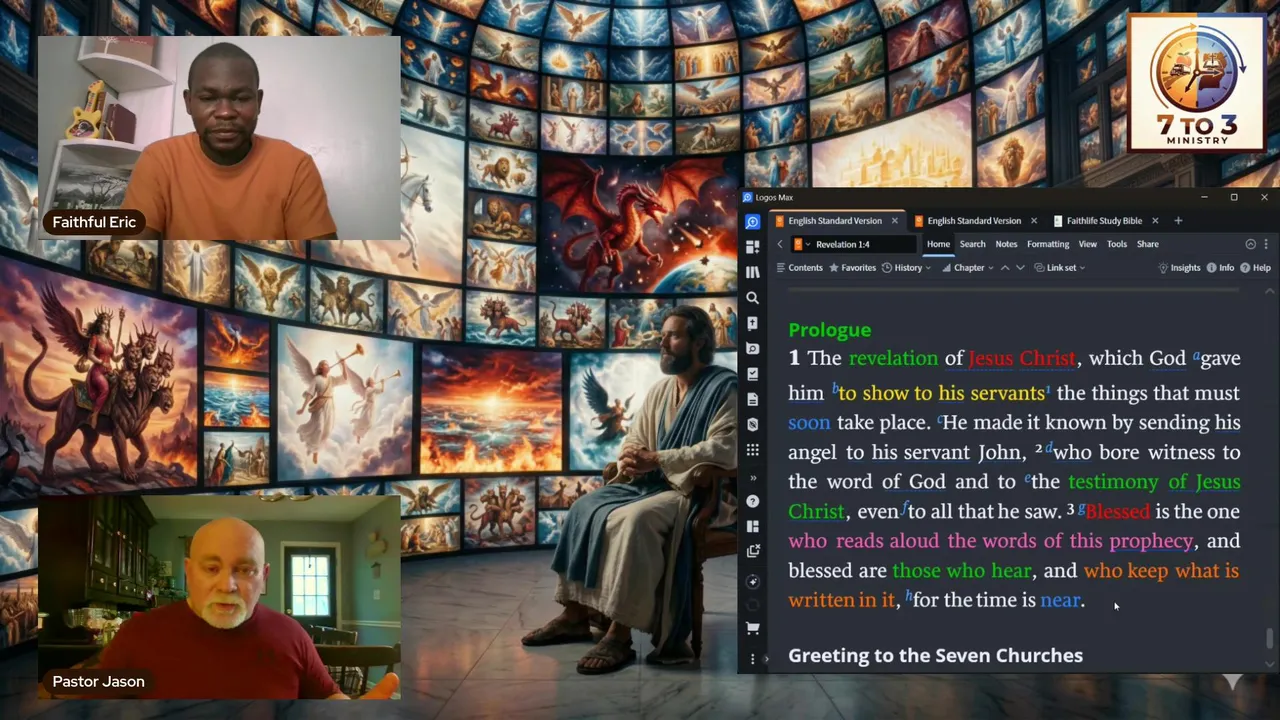Go back with the left arrow near reference box
This screenshot has height=720, width=1280.
780,244
